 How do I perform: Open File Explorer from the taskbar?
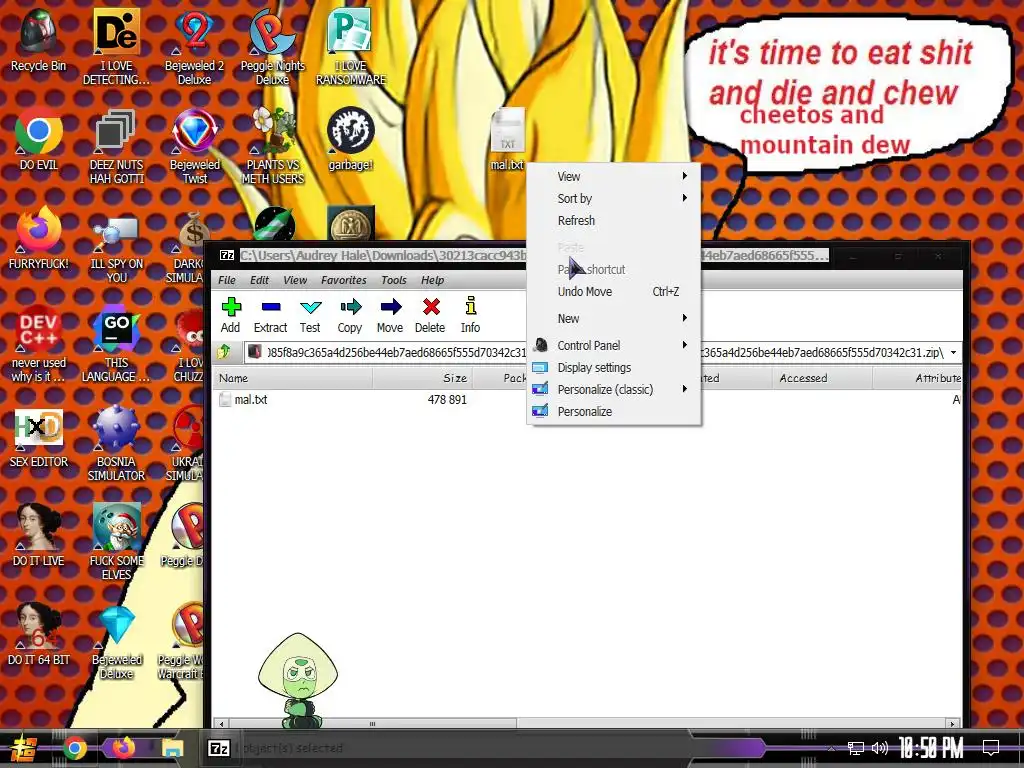[x=172, y=748]
